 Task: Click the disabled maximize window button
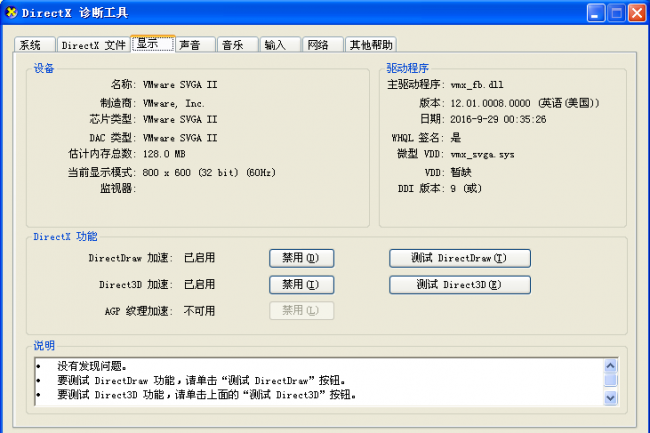[x=616, y=13]
